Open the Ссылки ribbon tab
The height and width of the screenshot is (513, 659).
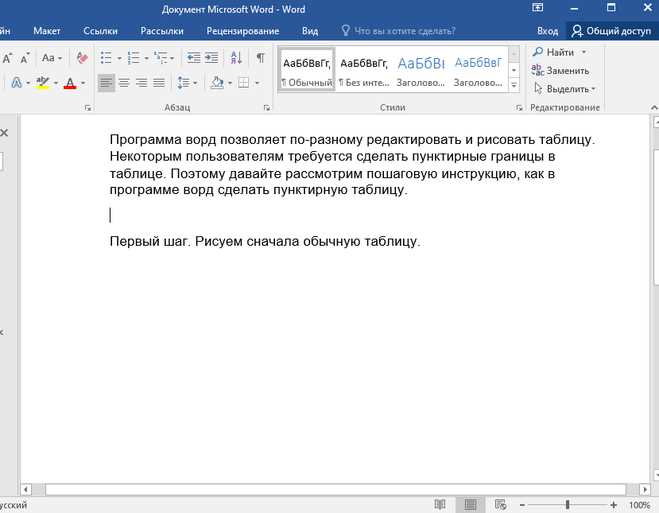click(x=100, y=31)
